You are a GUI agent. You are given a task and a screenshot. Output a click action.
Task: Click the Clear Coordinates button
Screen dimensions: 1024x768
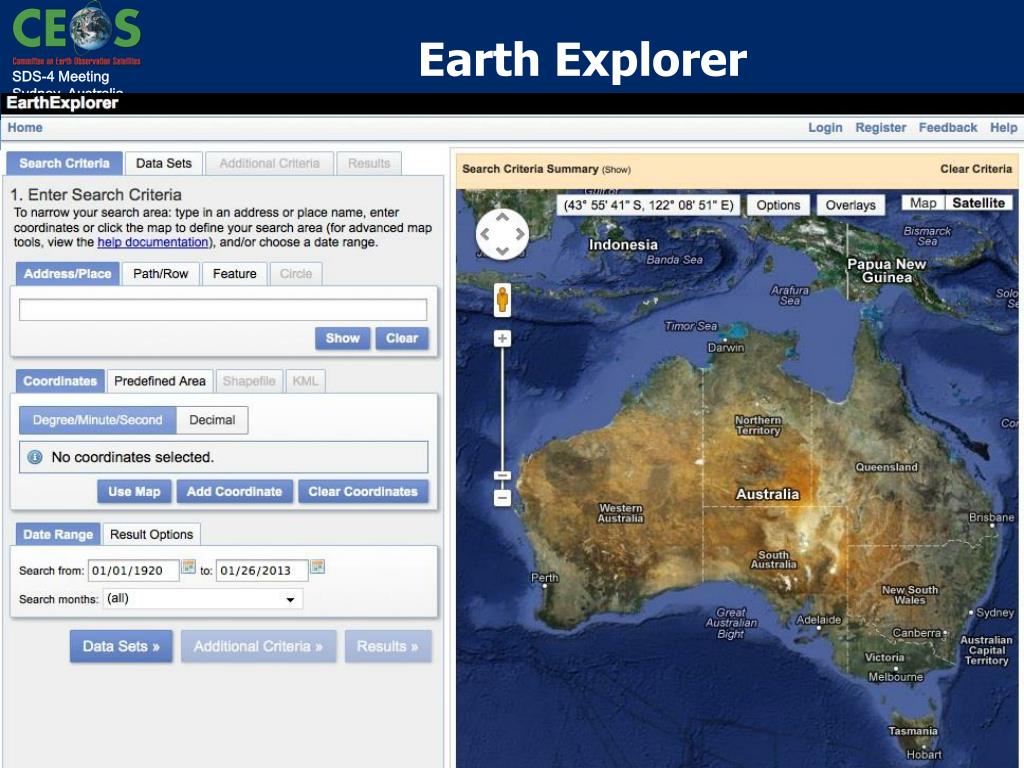coord(363,492)
